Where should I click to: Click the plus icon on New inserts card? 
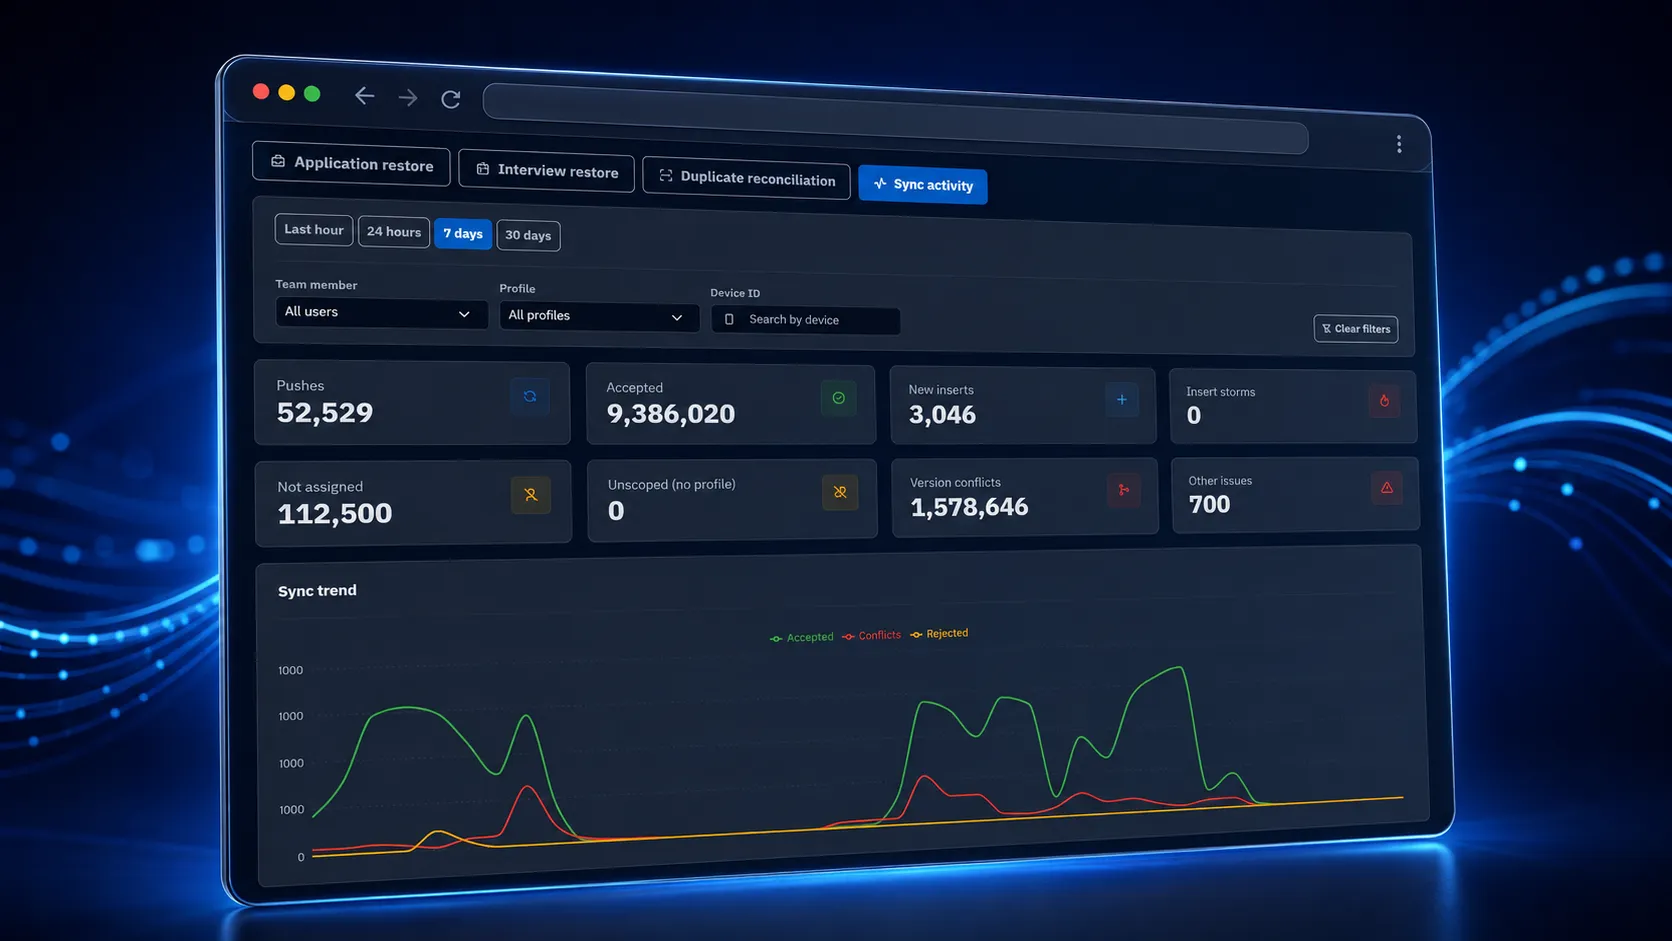click(1122, 400)
